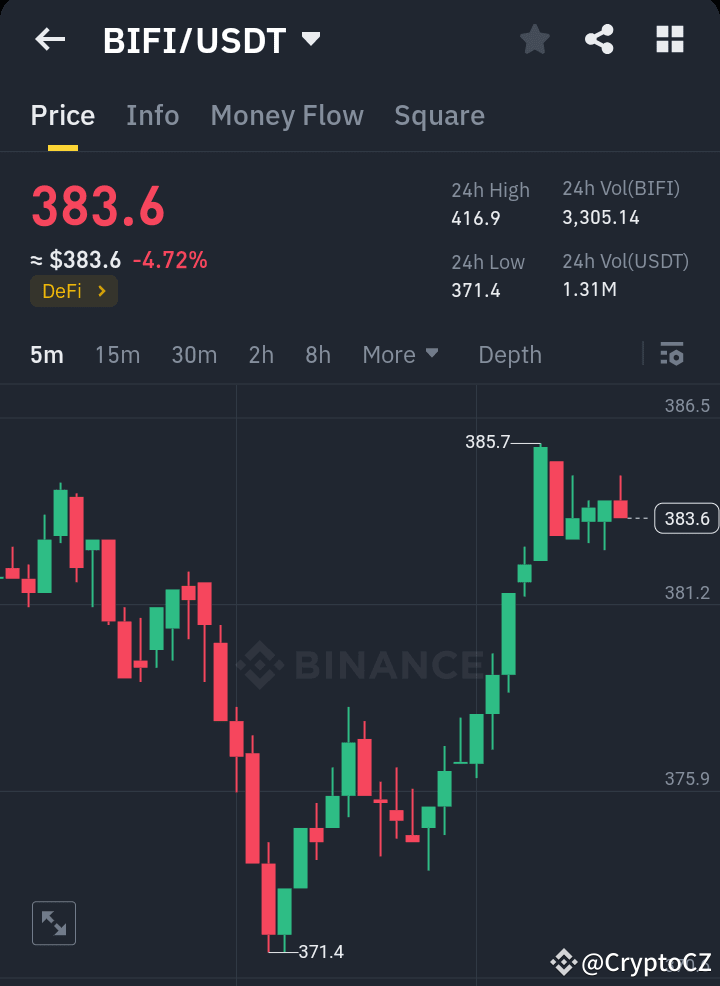Expand the More timeframes dropdown
The height and width of the screenshot is (986, 720).
[x=400, y=354]
